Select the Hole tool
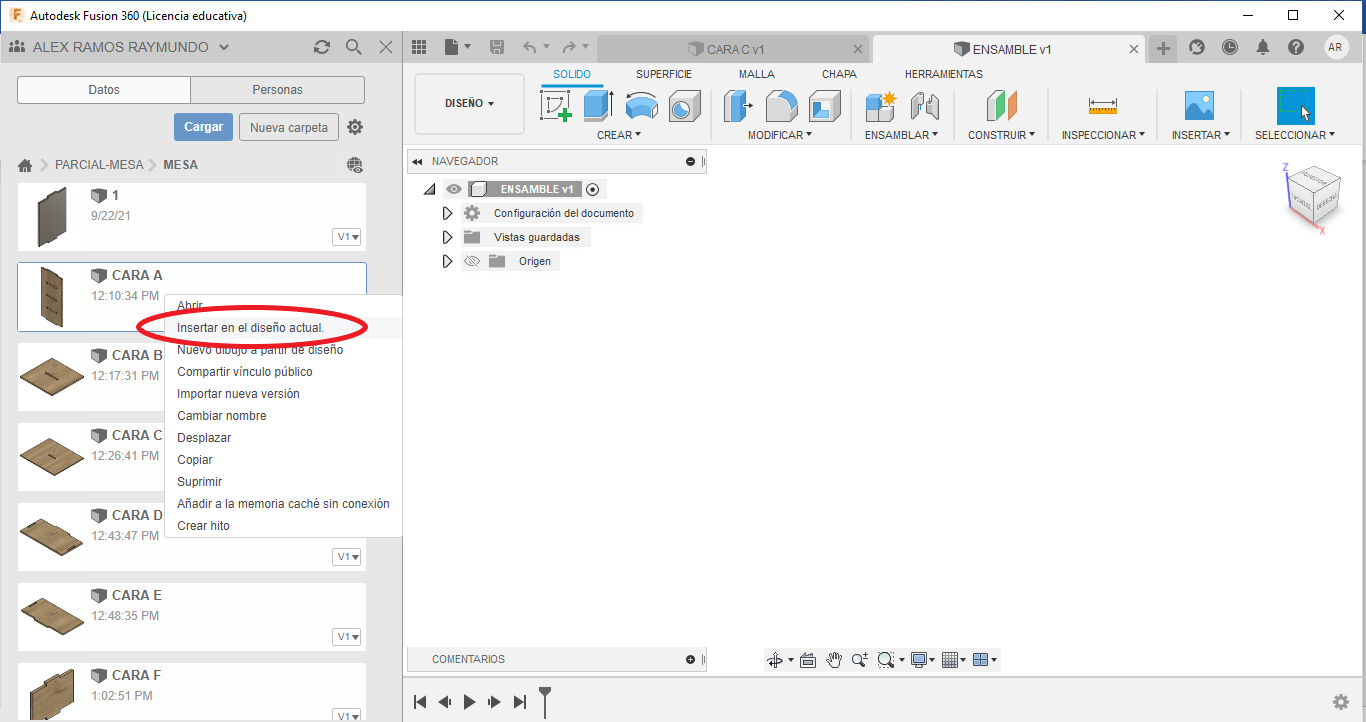Viewport: 1366px width, 722px height. tap(684, 106)
